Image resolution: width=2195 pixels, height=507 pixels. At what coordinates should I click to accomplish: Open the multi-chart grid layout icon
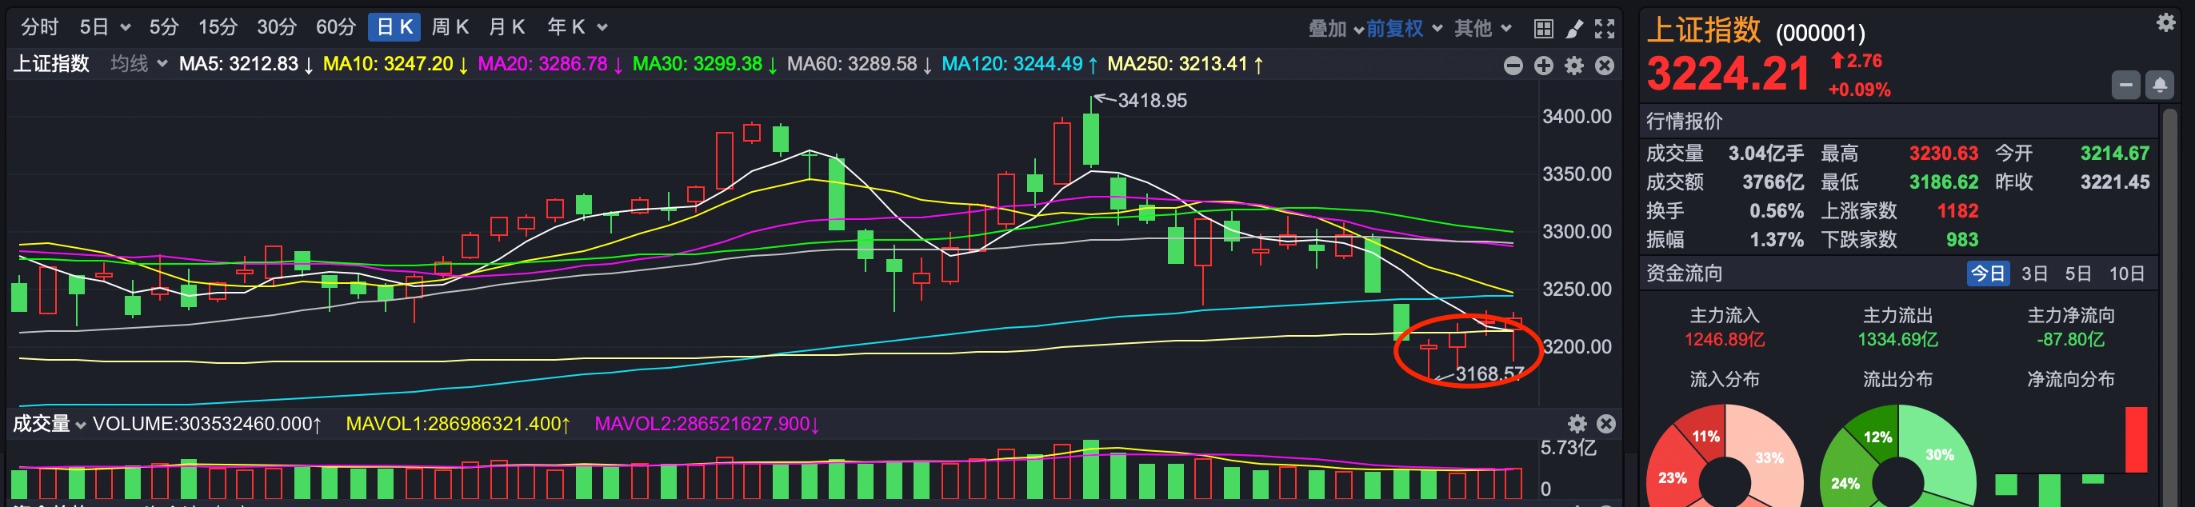[x=1544, y=29]
